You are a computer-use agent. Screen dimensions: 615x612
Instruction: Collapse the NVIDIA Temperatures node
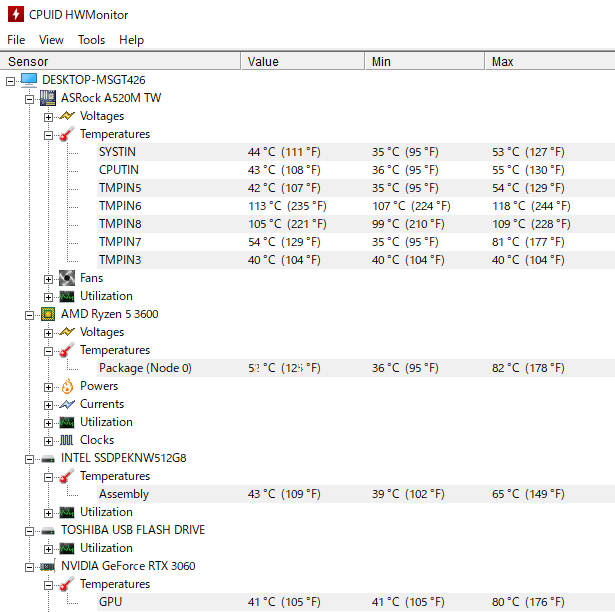click(48, 586)
